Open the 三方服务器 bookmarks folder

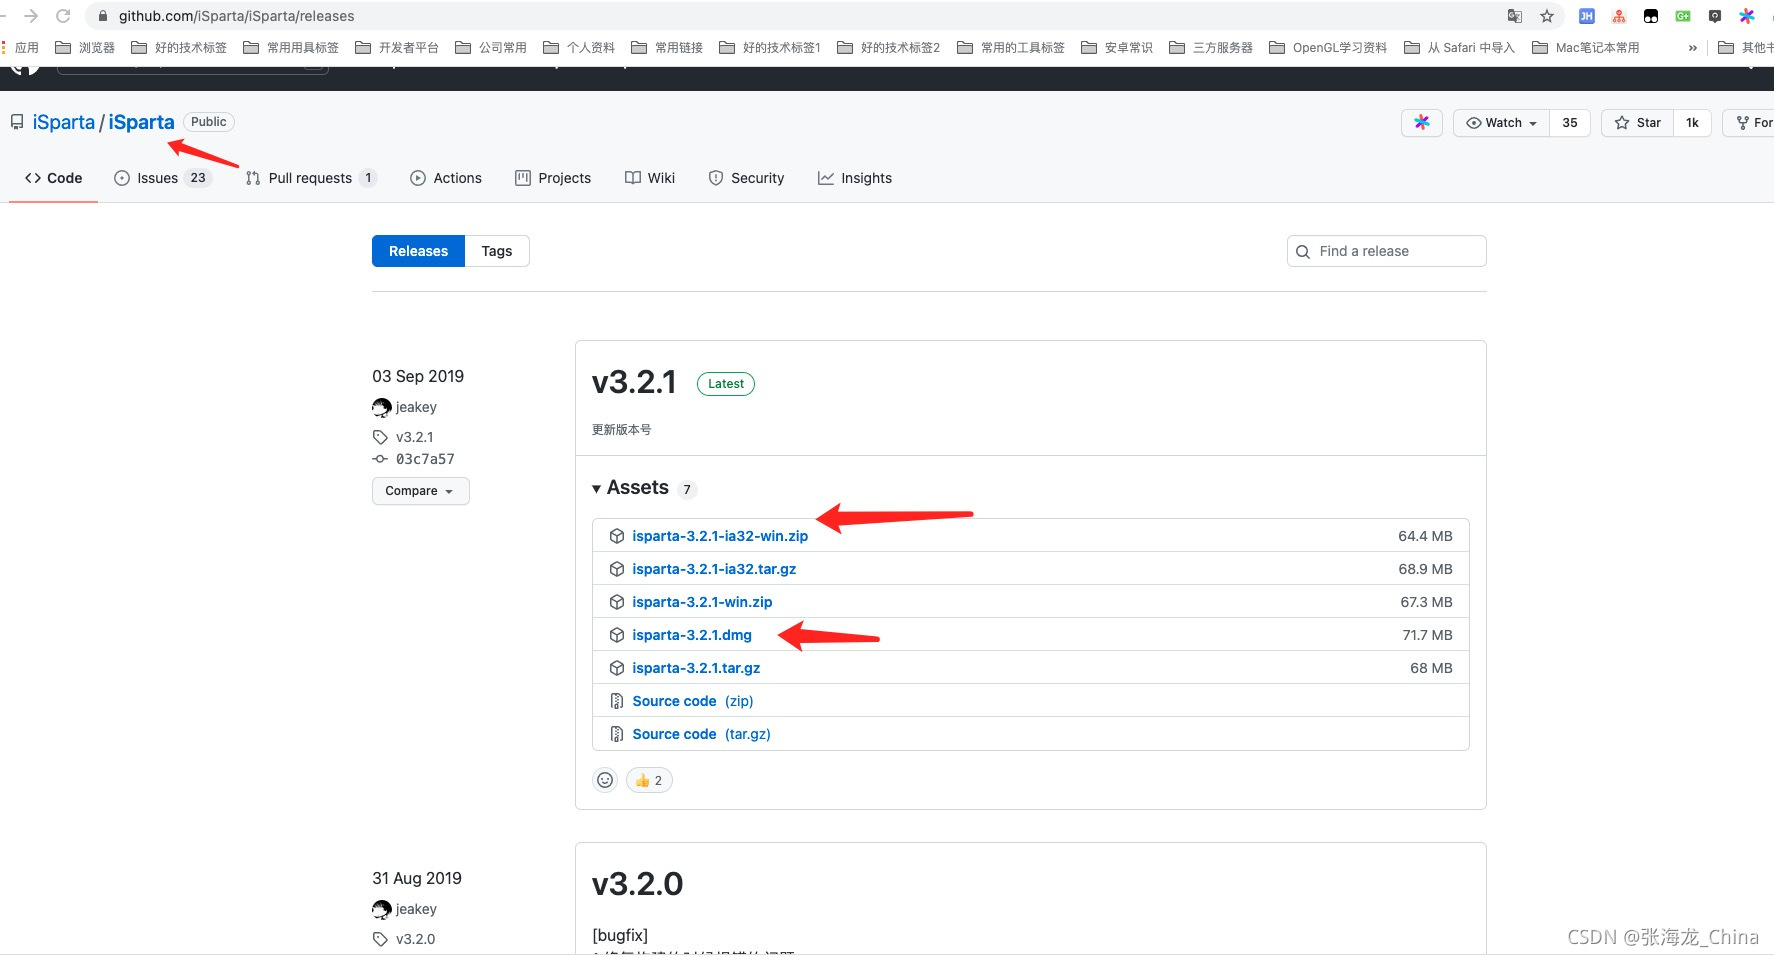click(1211, 47)
